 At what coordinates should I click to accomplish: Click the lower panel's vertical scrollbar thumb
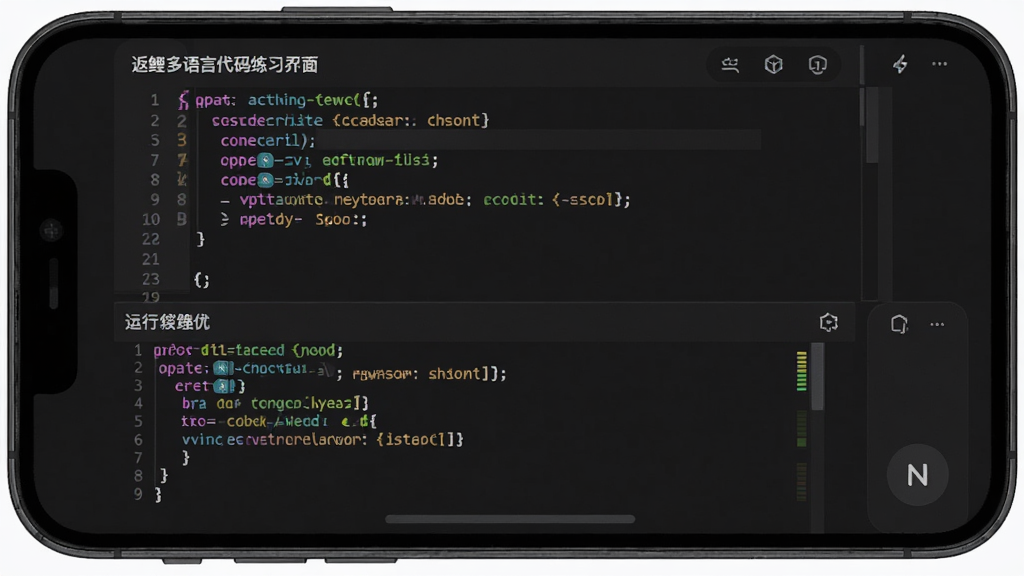(817, 377)
